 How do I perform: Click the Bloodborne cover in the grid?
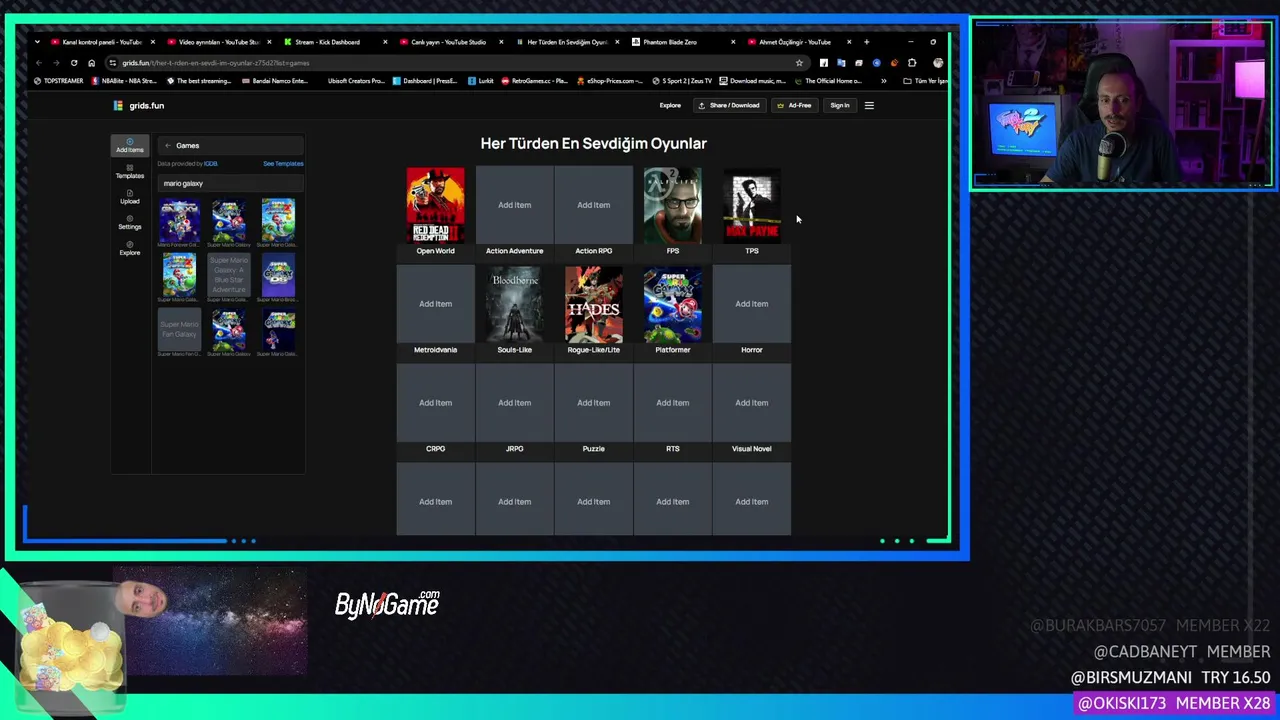[x=515, y=304]
